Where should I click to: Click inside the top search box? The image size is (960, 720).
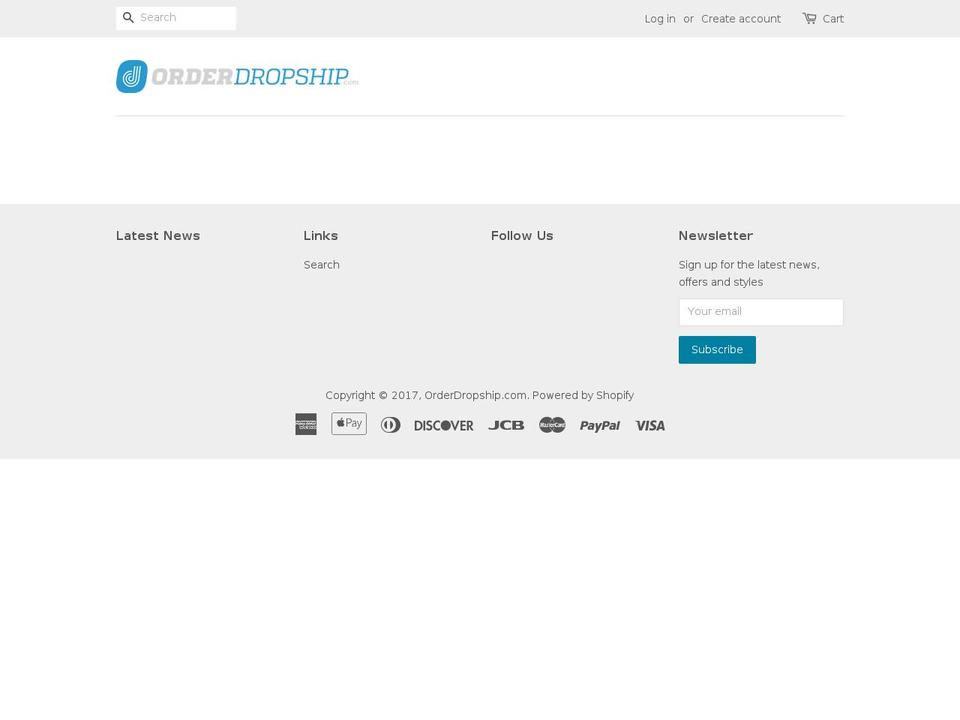click(185, 17)
